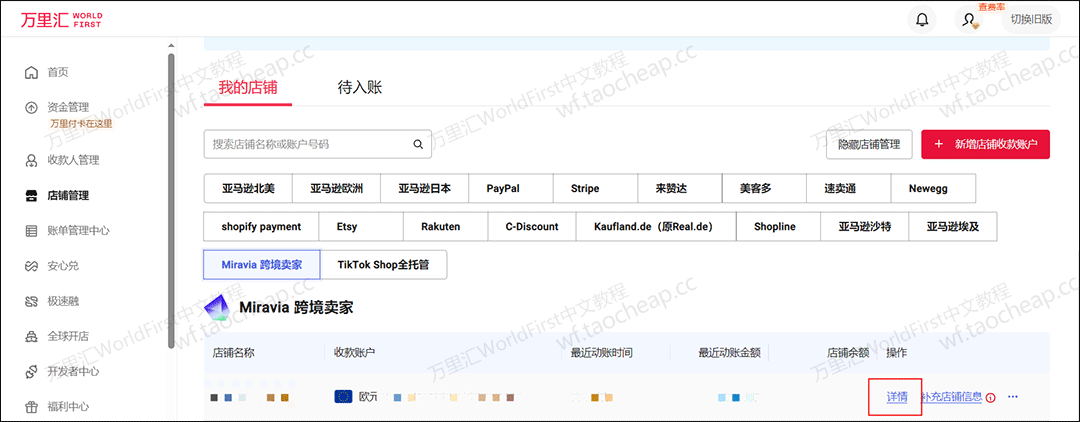Image resolution: width=1080 pixels, height=422 pixels.
Task: Click the 资金管理 upload-arrow icon
Action: pos(31,107)
